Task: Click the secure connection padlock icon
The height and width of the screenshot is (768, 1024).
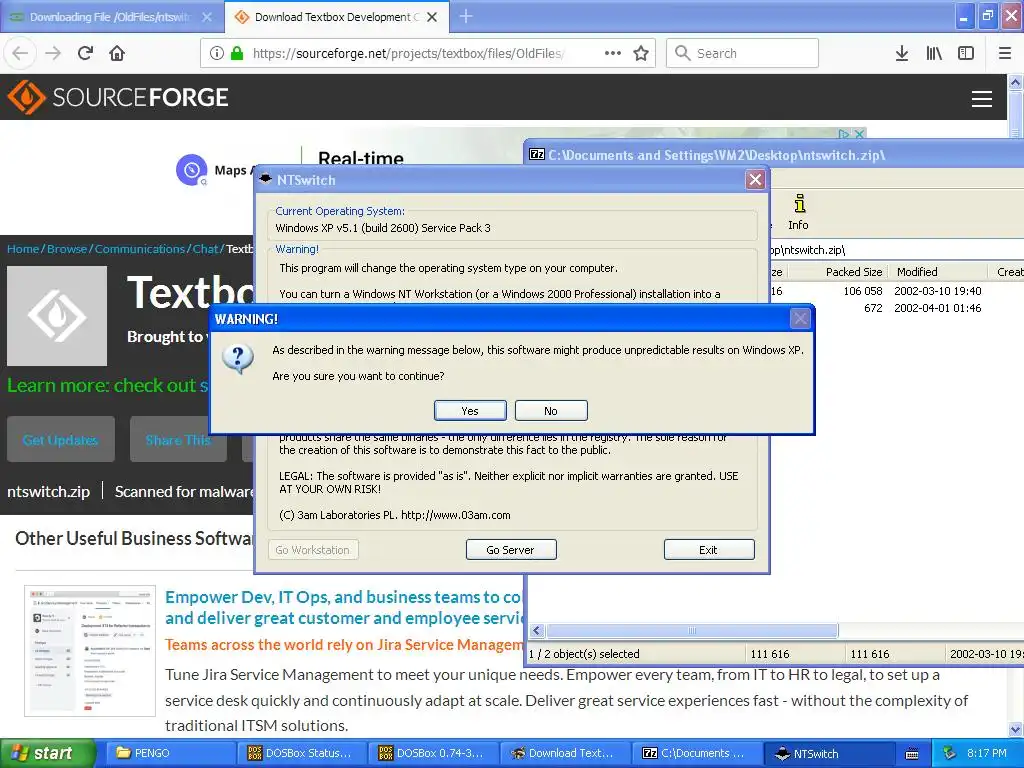Action: coord(237,53)
